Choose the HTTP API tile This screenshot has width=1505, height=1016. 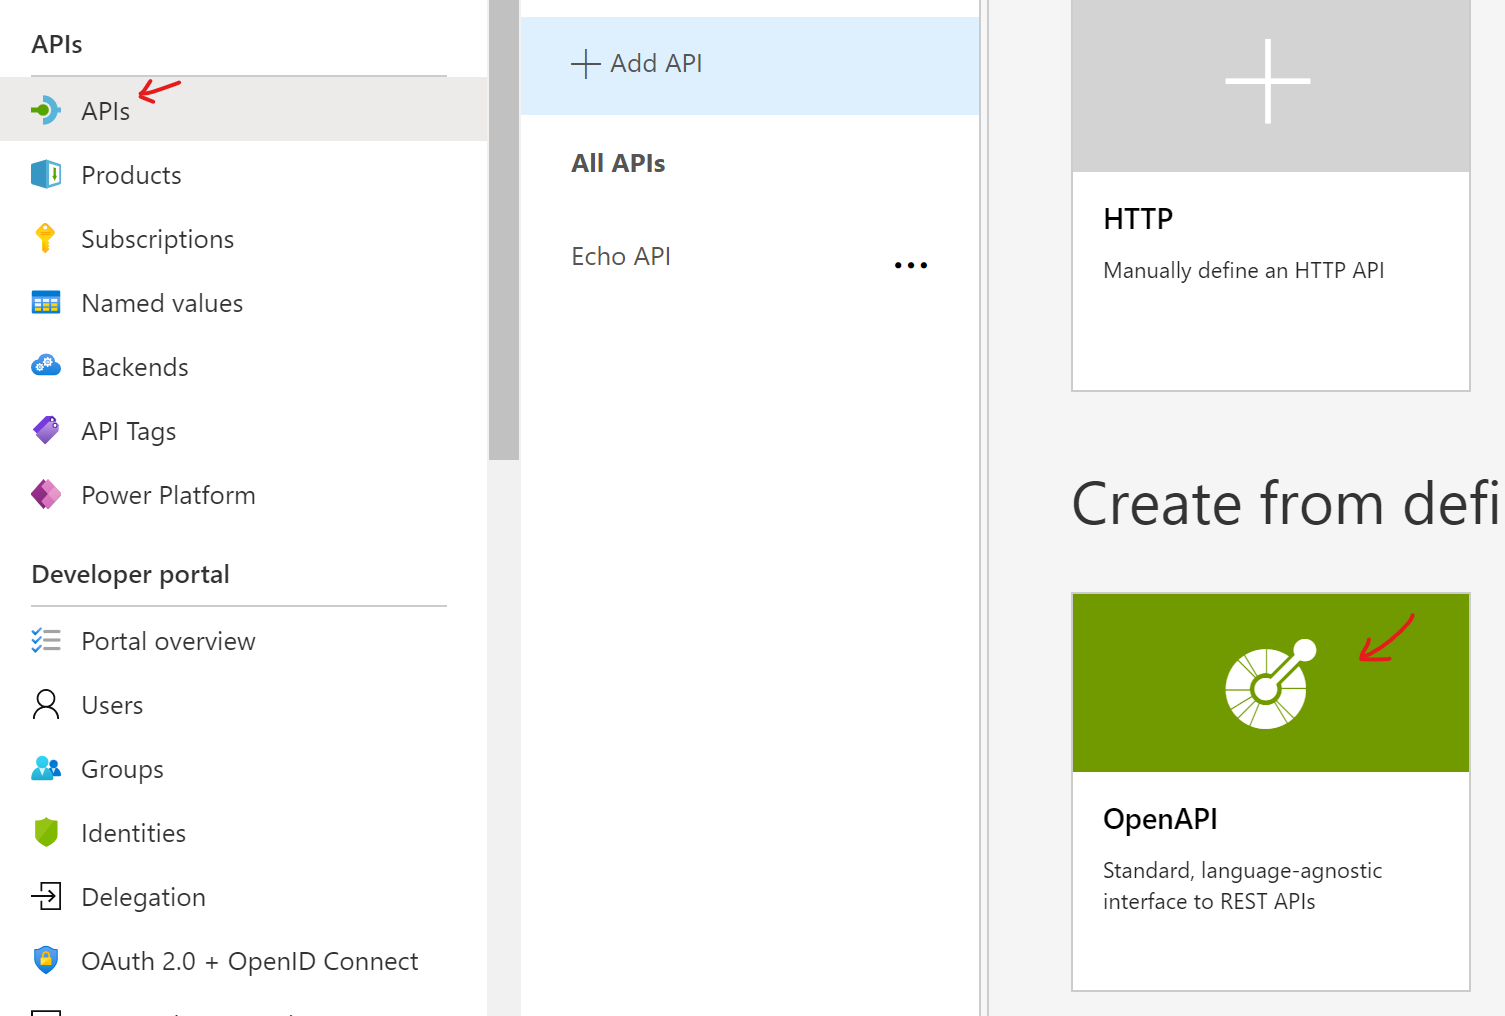[x=1271, y=196]
